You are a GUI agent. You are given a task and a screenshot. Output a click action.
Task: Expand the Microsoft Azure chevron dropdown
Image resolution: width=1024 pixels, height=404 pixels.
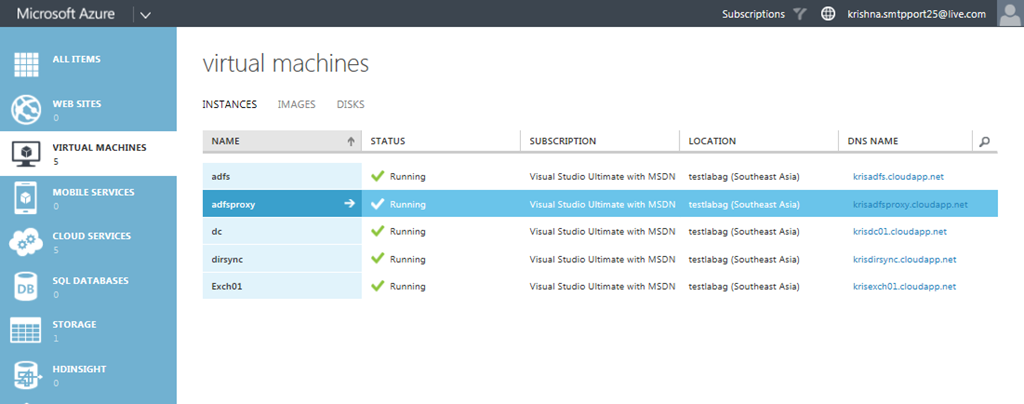[145, 15]
